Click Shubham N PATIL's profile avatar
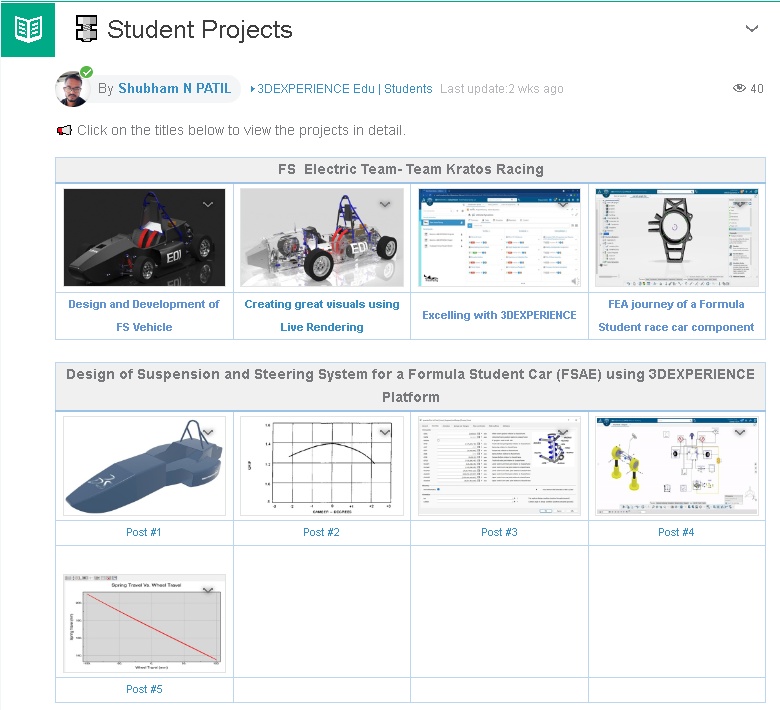Viewport: 780px width, 710px height. tap(73, 88)
